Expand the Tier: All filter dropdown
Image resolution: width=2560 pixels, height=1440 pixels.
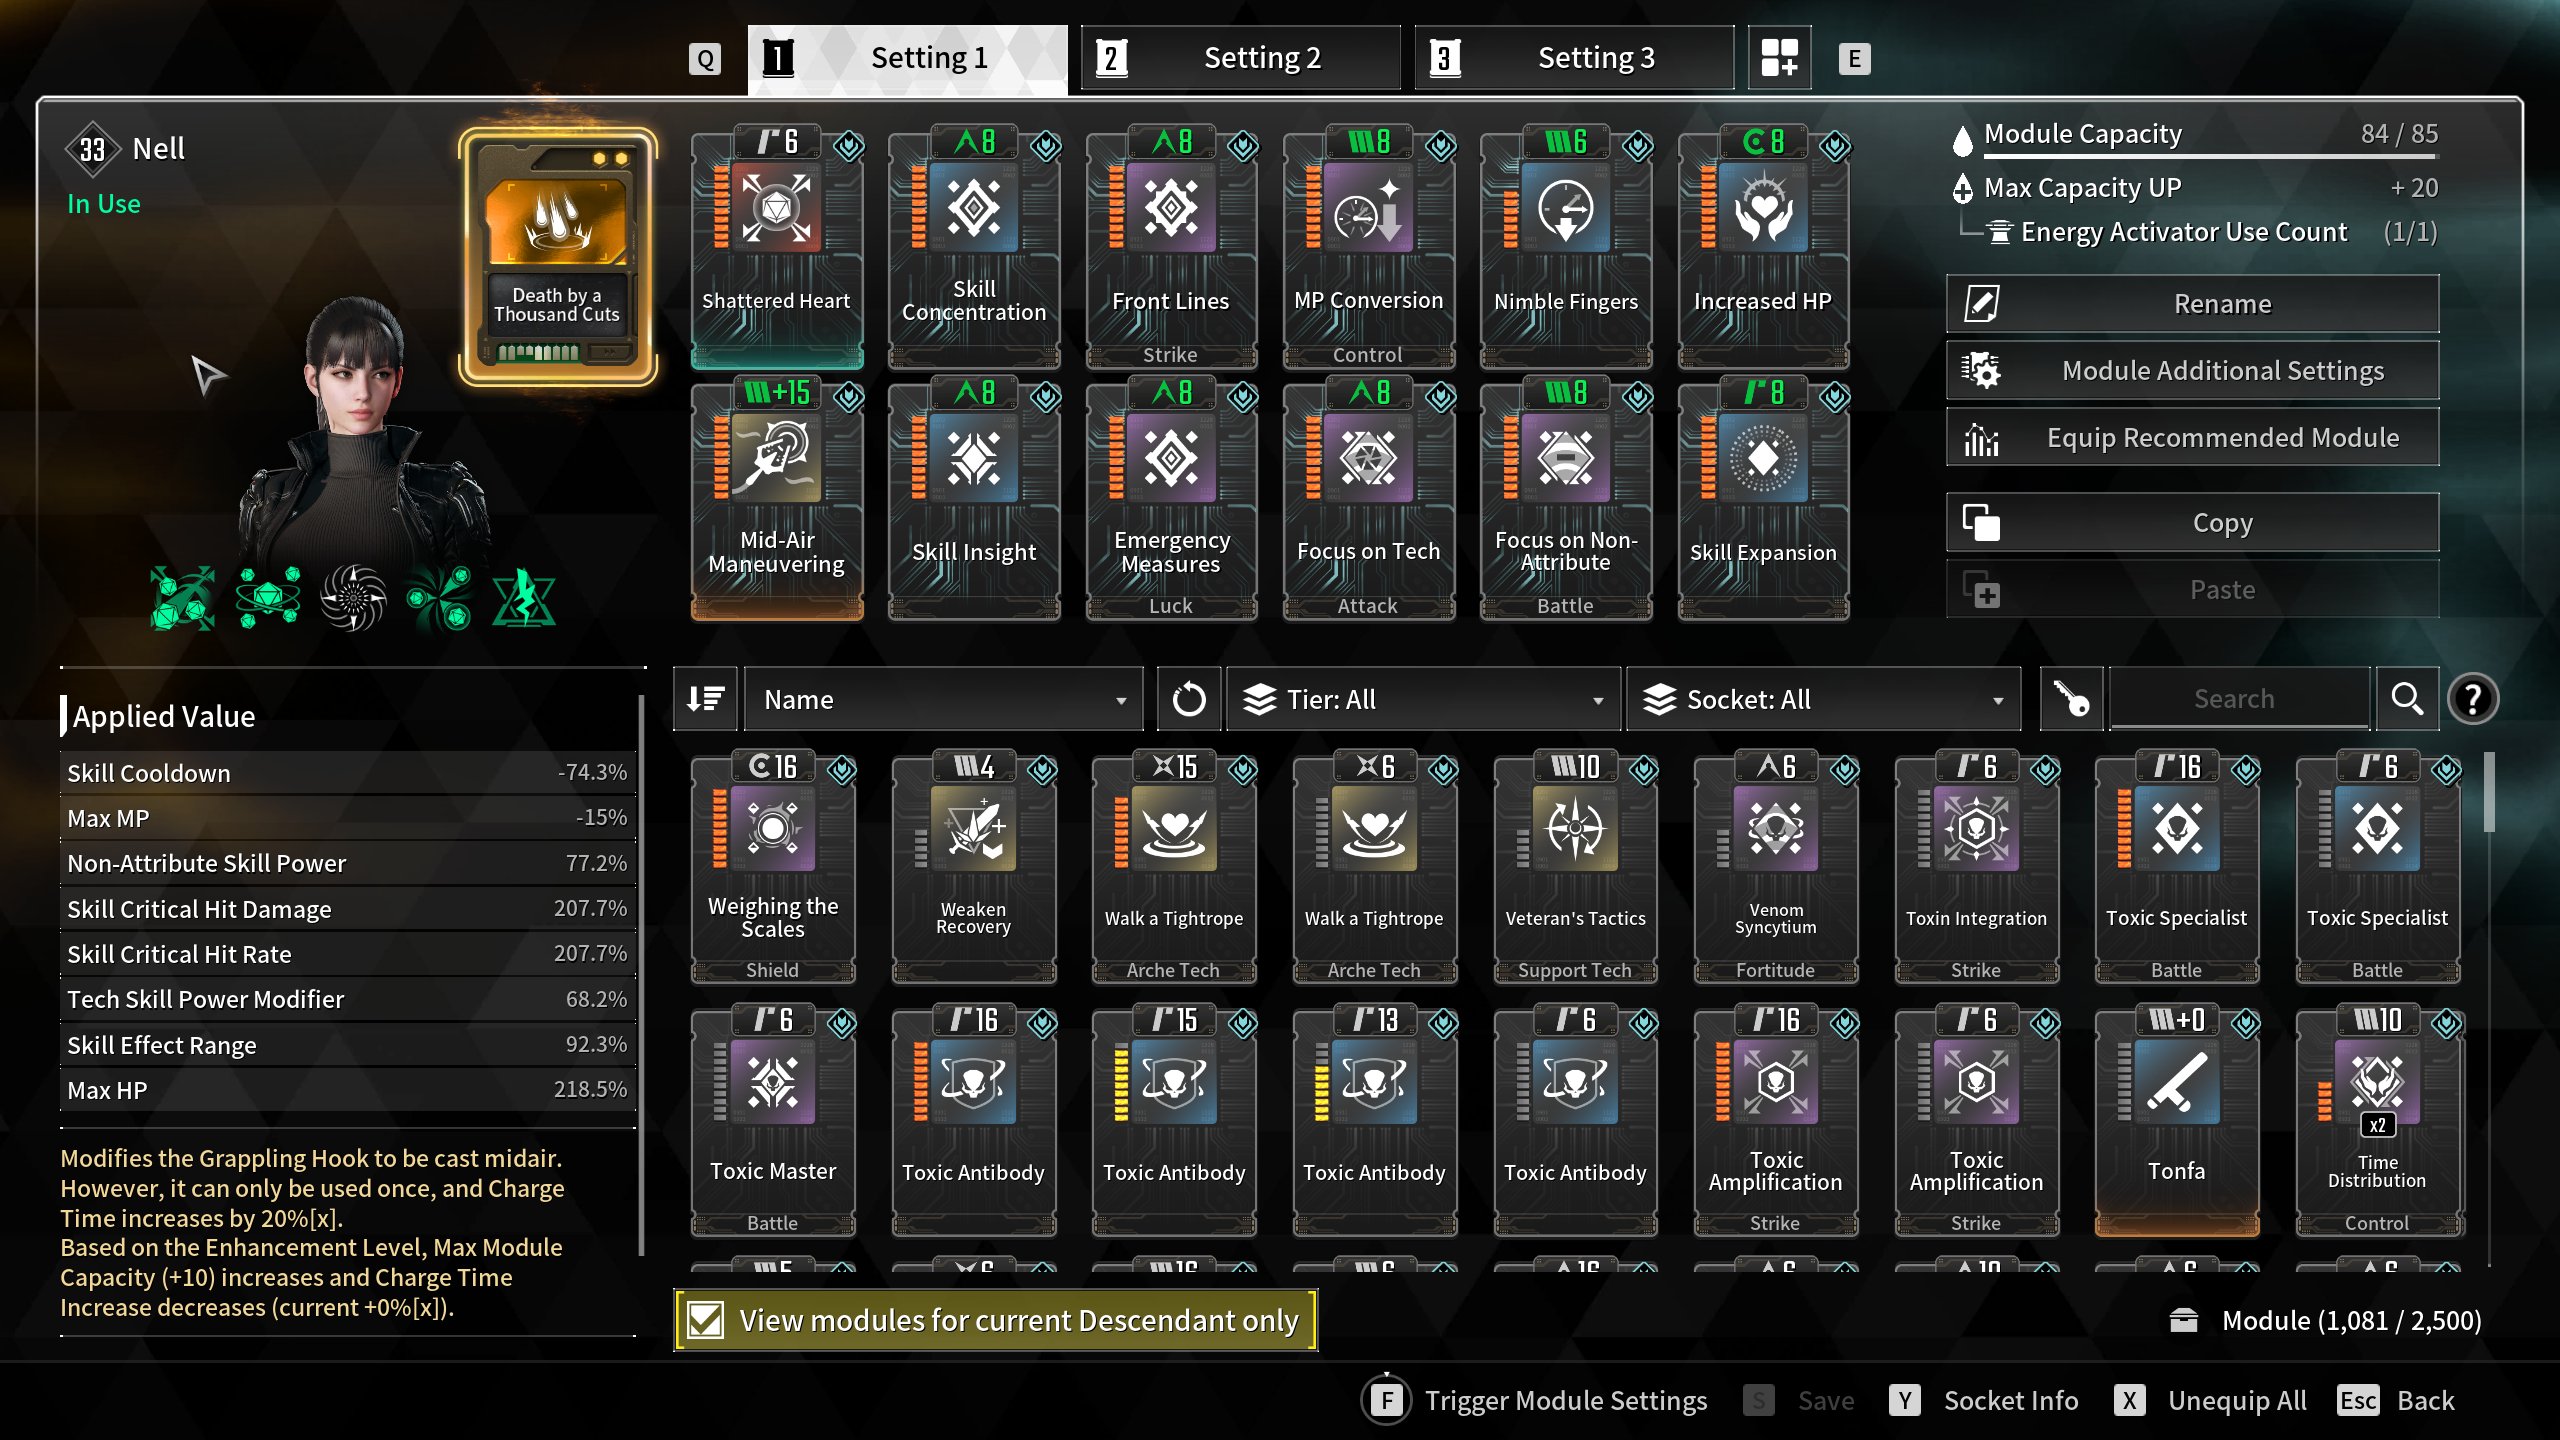pyautogui.click(x=1423, y=699)
